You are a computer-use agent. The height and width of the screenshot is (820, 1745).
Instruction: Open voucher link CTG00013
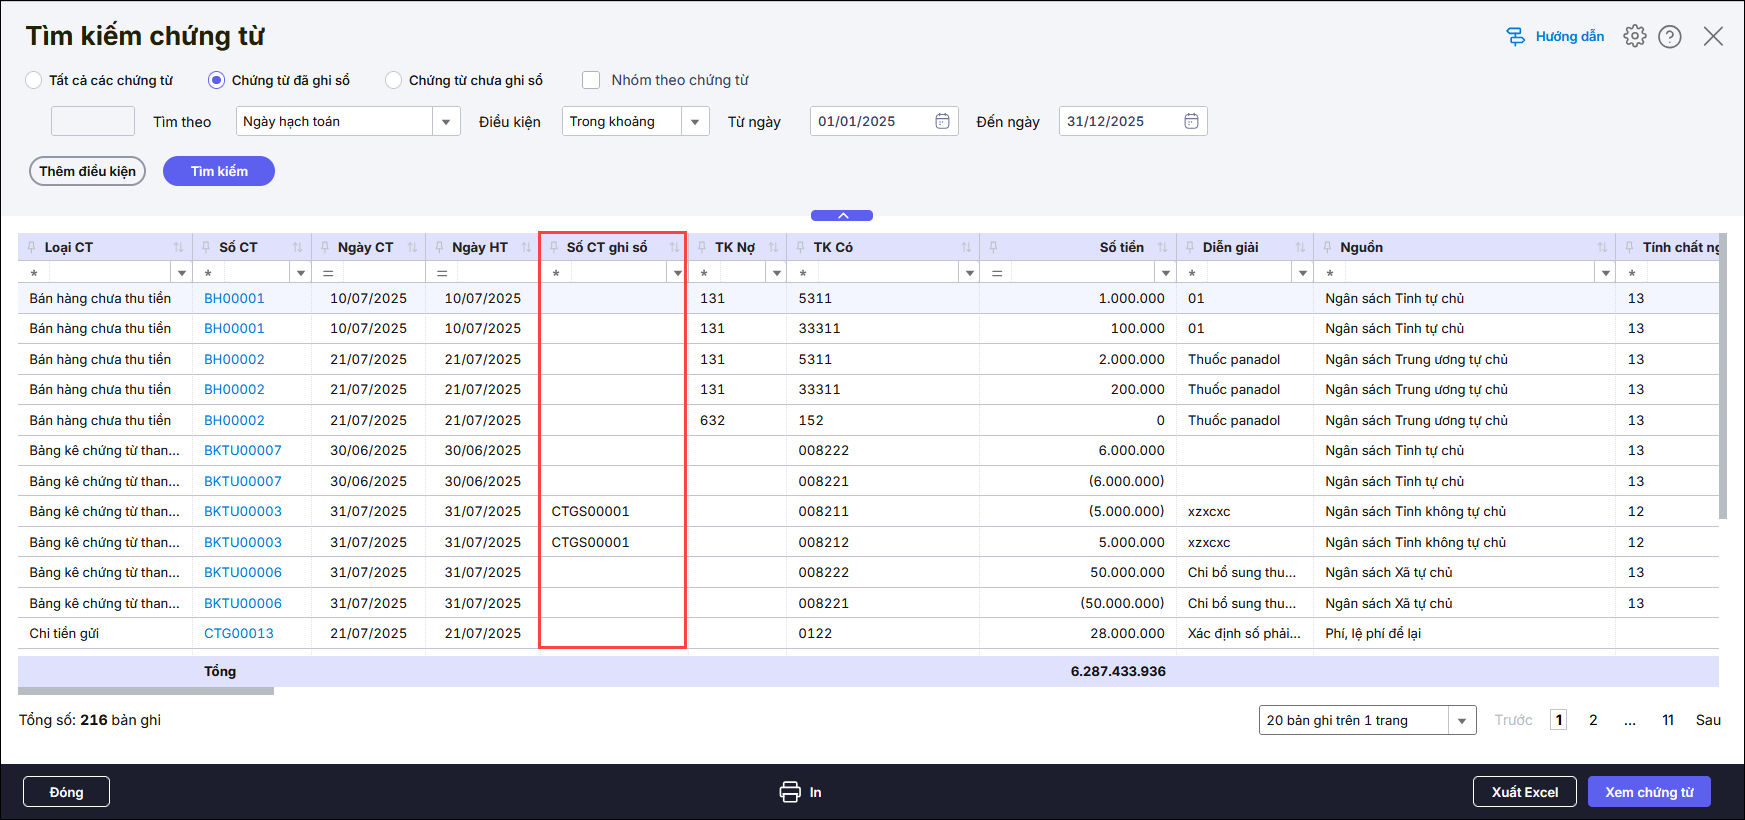239,633
